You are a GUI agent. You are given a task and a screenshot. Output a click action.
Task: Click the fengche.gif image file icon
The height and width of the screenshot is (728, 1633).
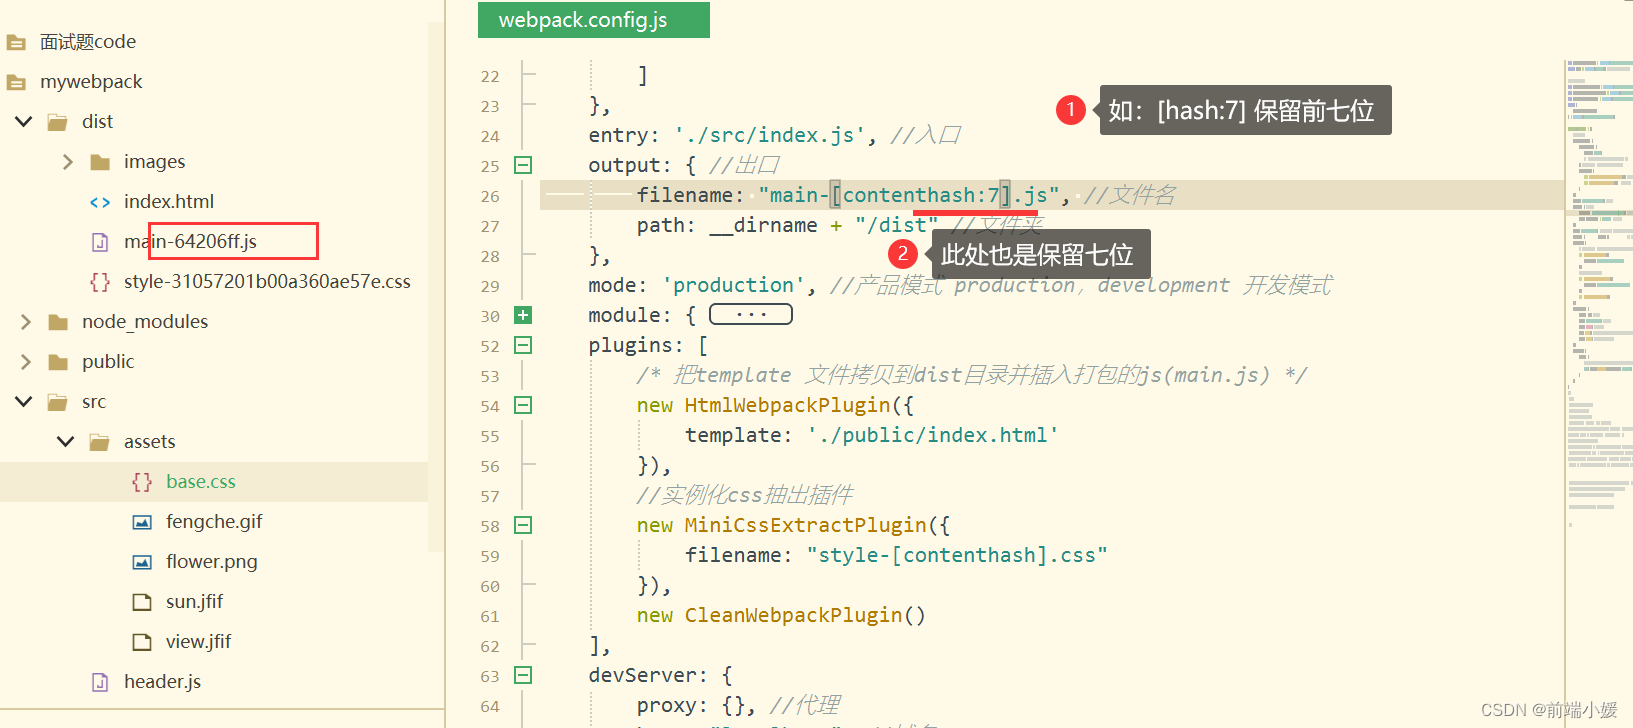click(x=142, y=522)
